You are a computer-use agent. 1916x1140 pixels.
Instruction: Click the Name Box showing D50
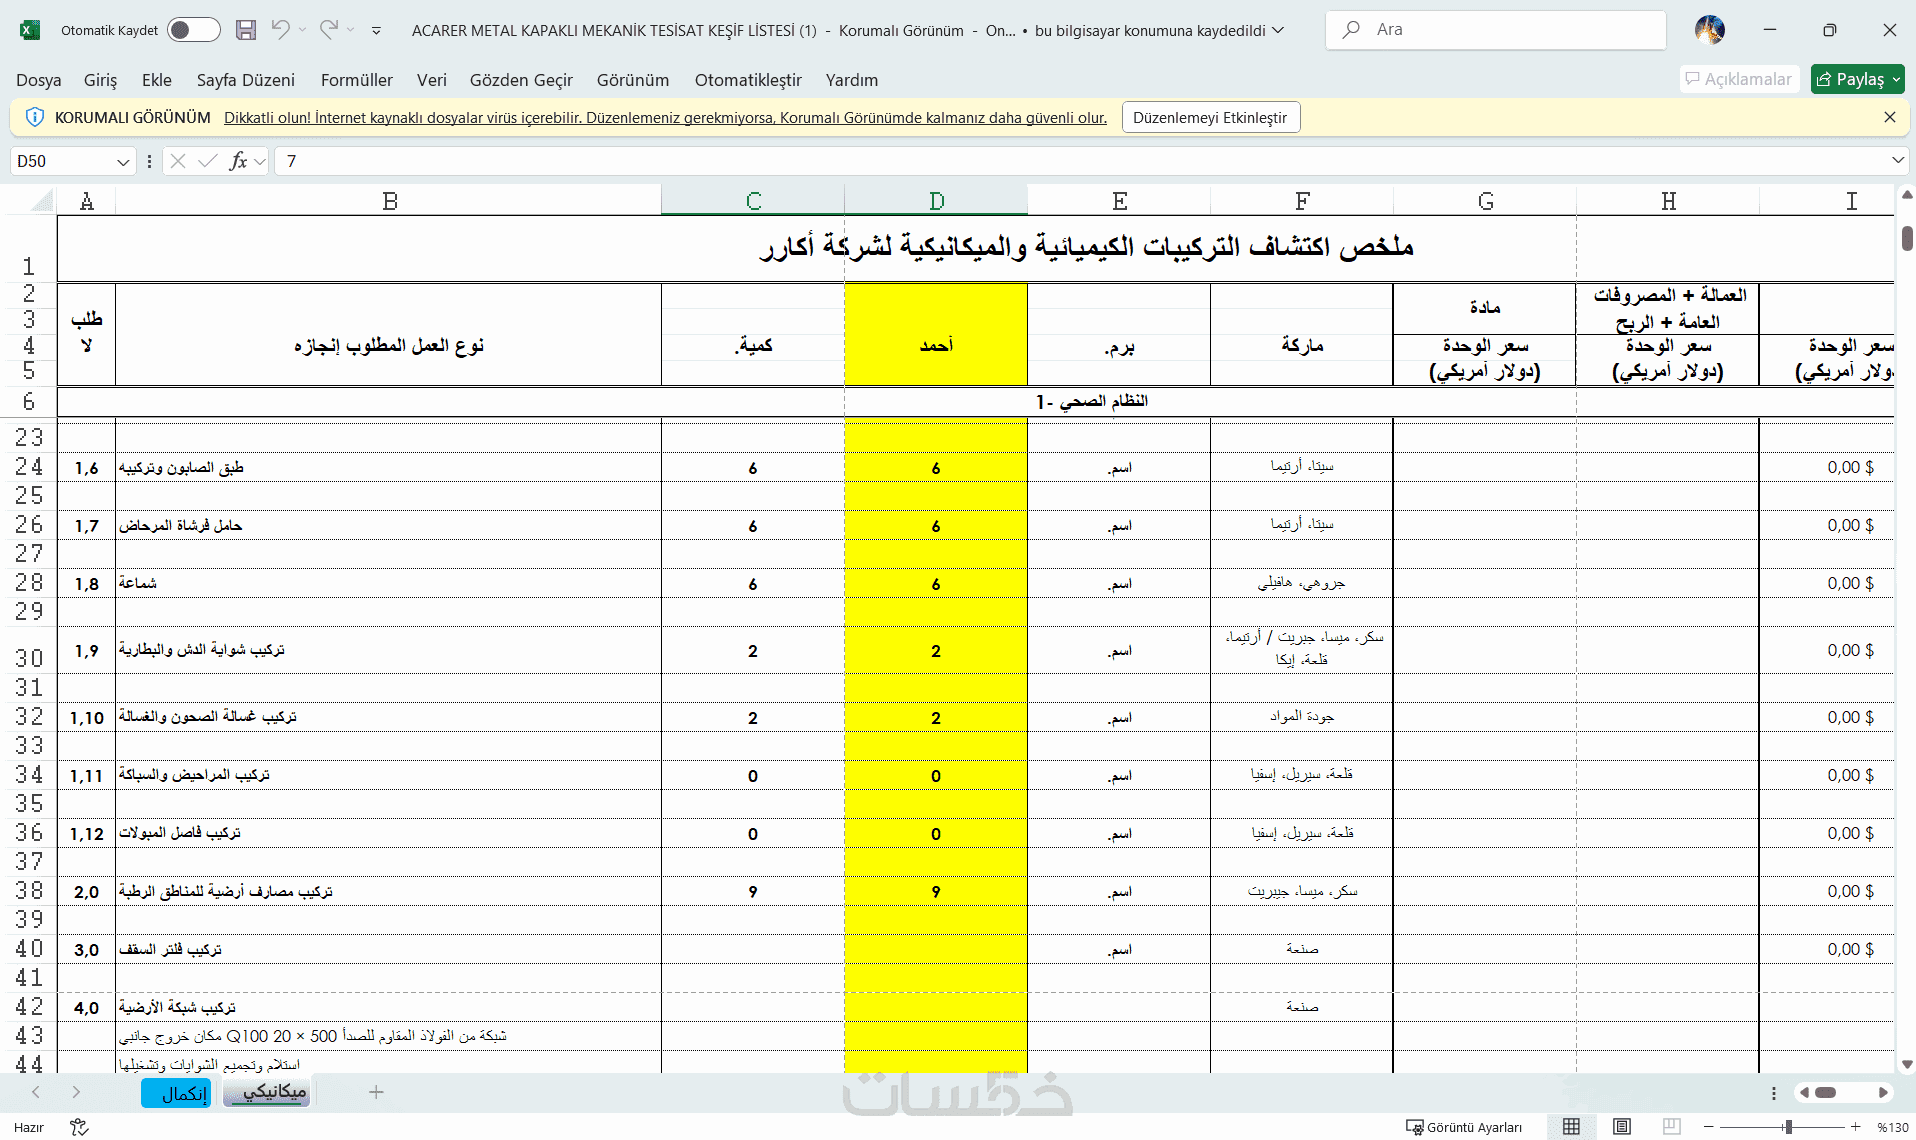click(62, 161)
